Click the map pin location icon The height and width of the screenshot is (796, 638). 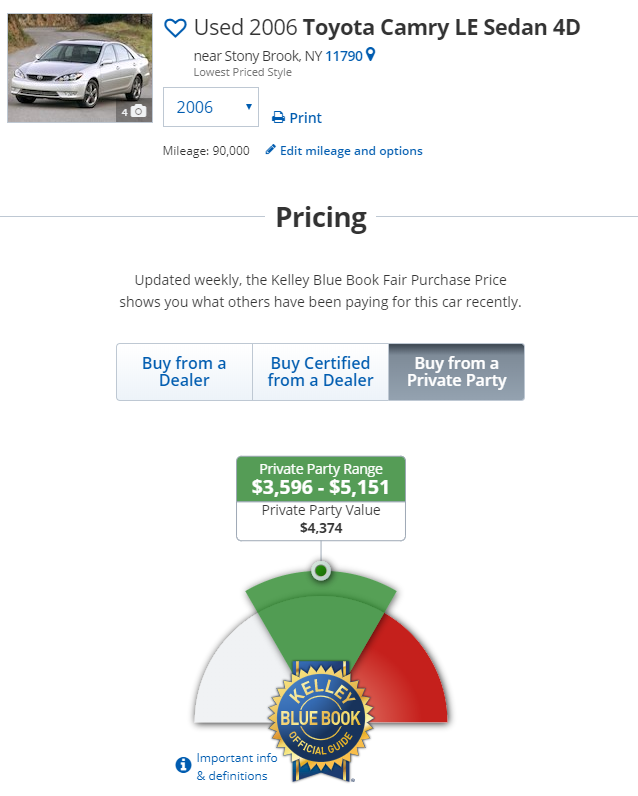pyautogui.click(x=371, y=55)
